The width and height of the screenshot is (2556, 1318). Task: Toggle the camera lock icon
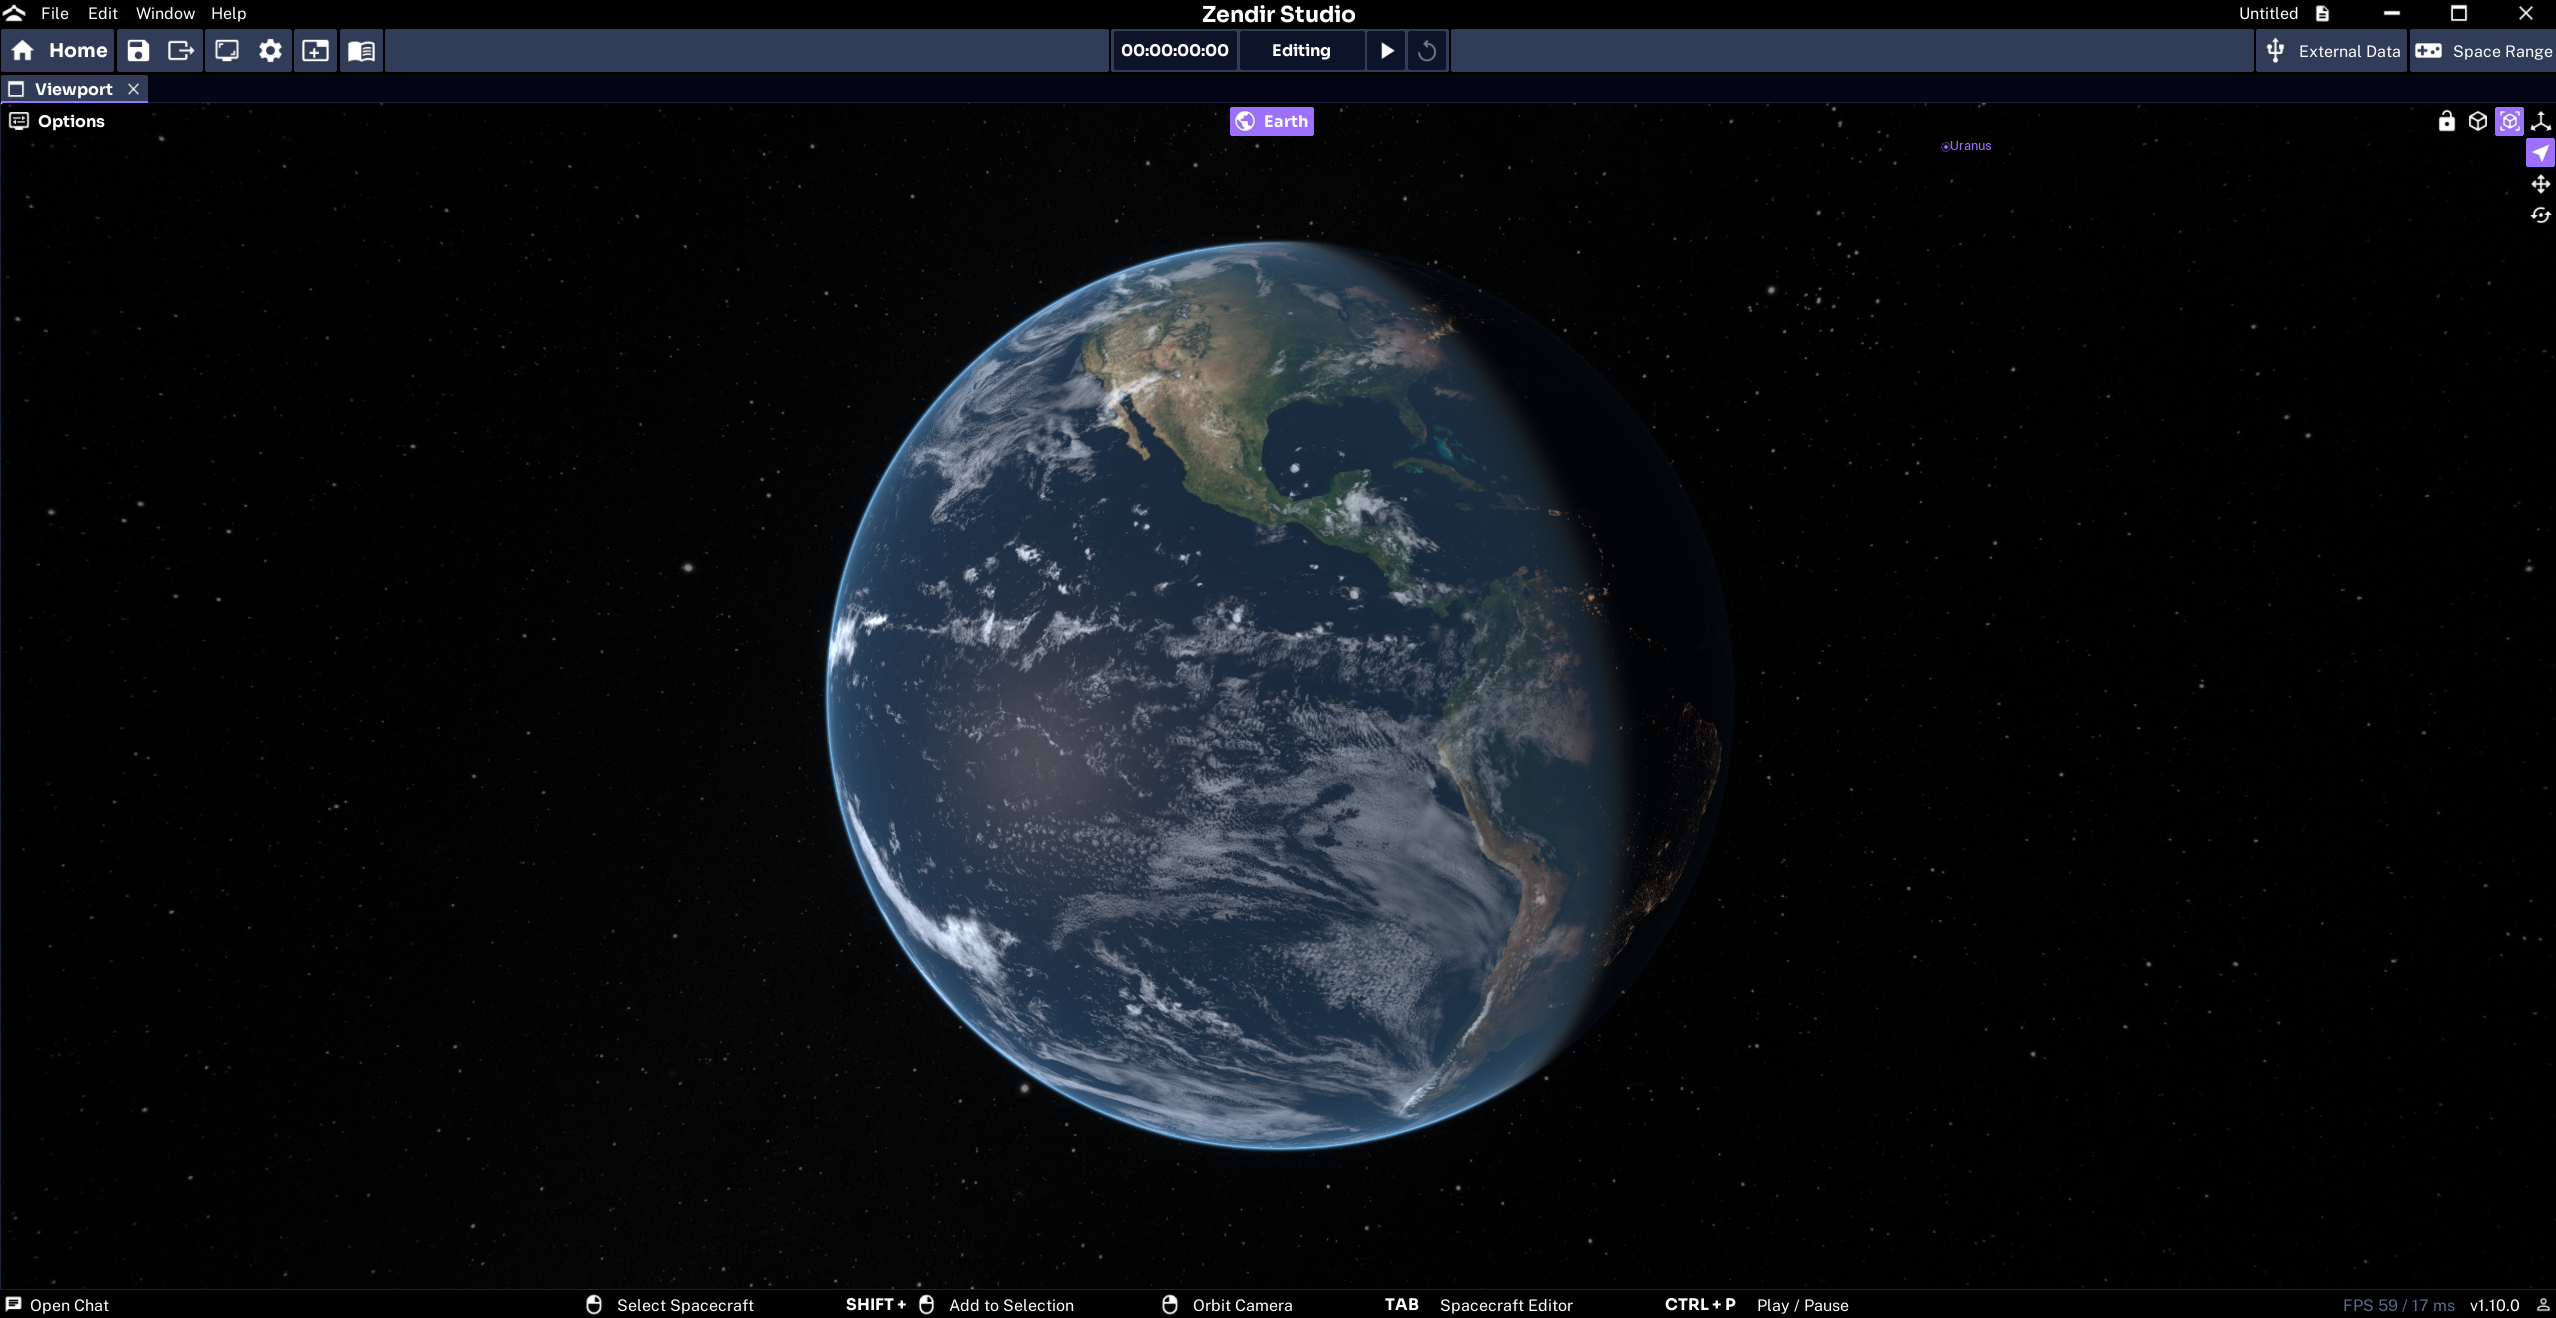pos(2446,121)
